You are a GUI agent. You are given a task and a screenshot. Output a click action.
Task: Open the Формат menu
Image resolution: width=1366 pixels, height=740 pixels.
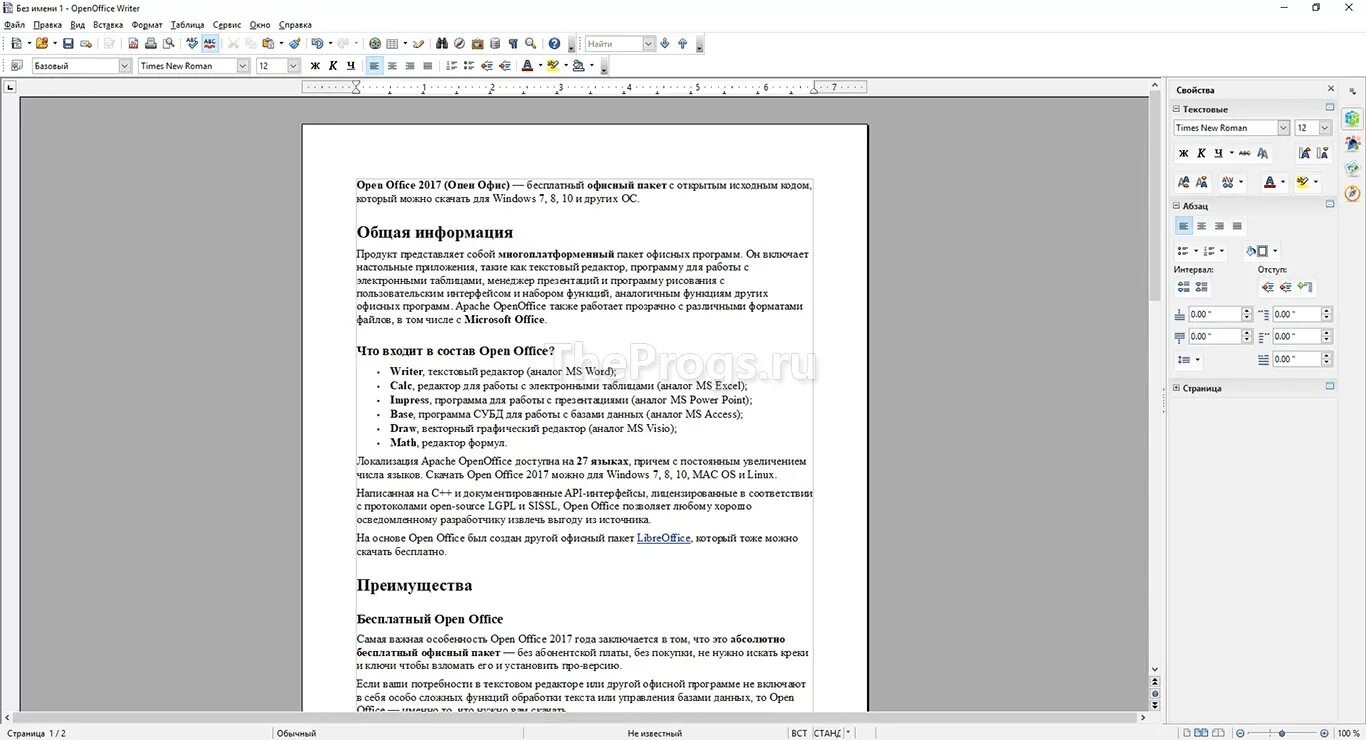click(x=147, y=25)
